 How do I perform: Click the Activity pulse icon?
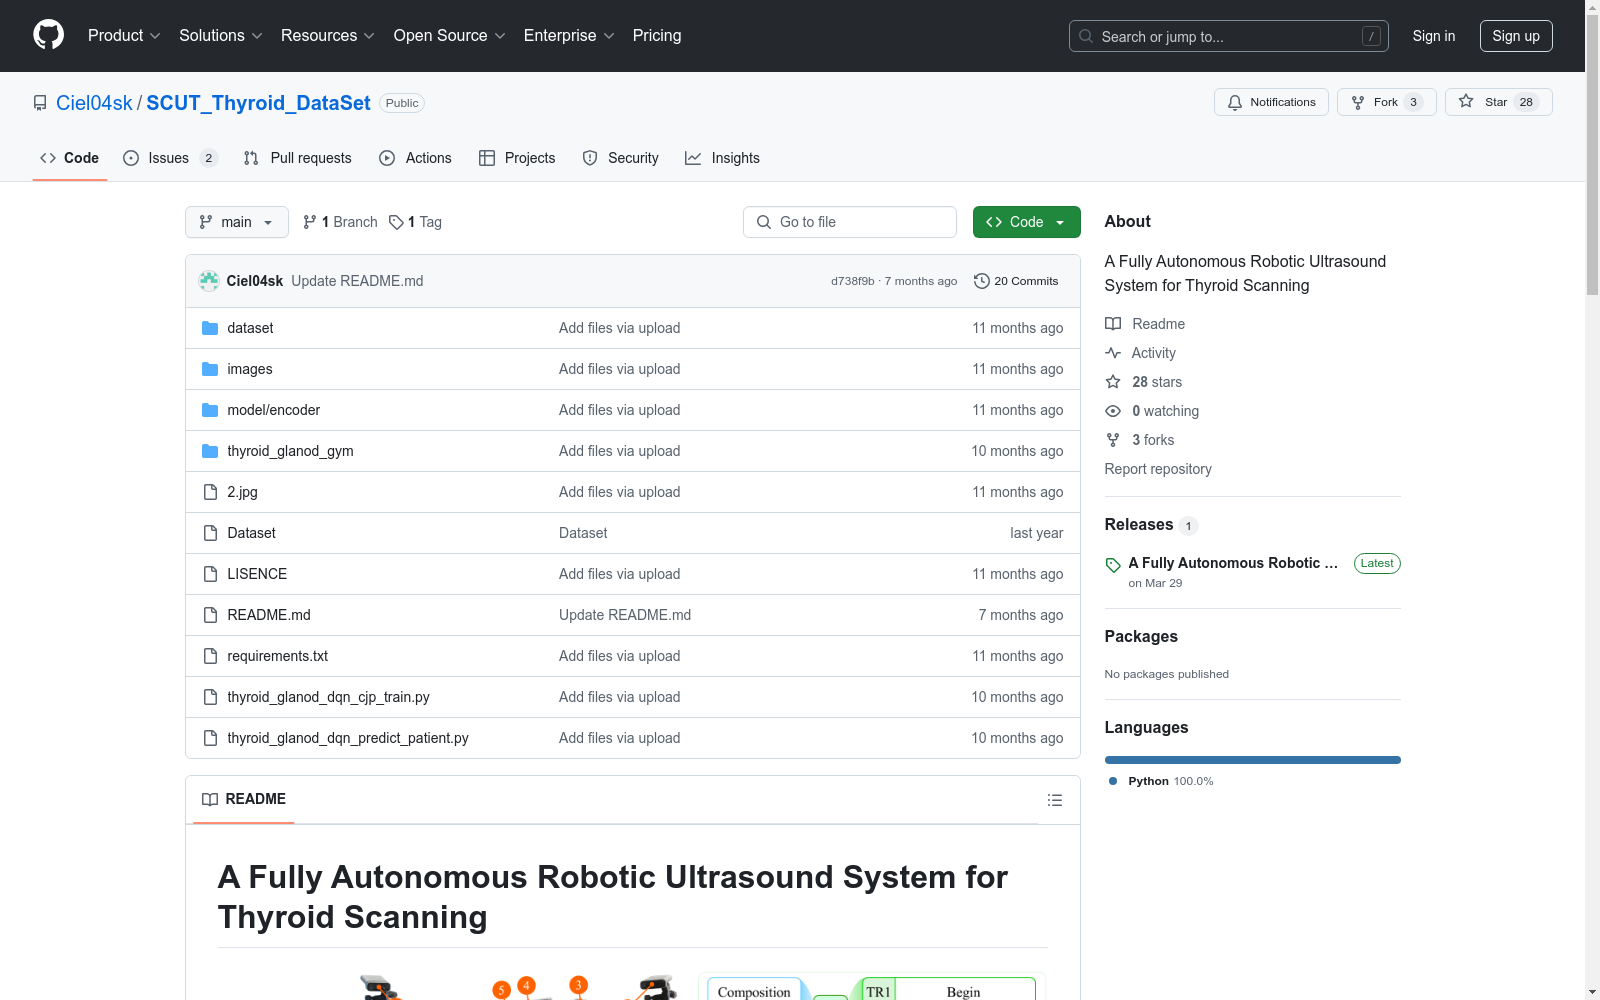tap(1113, 353)
